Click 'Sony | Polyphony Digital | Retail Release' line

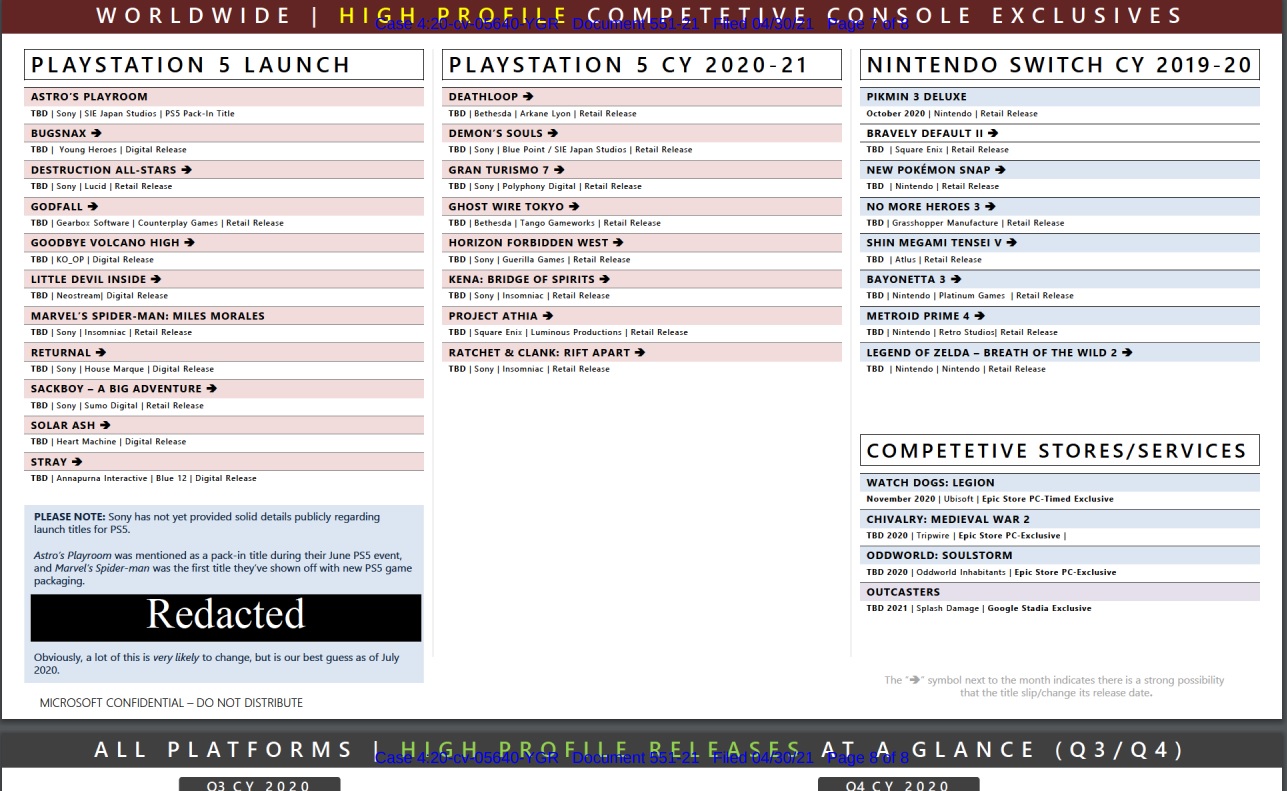point(545,187)
